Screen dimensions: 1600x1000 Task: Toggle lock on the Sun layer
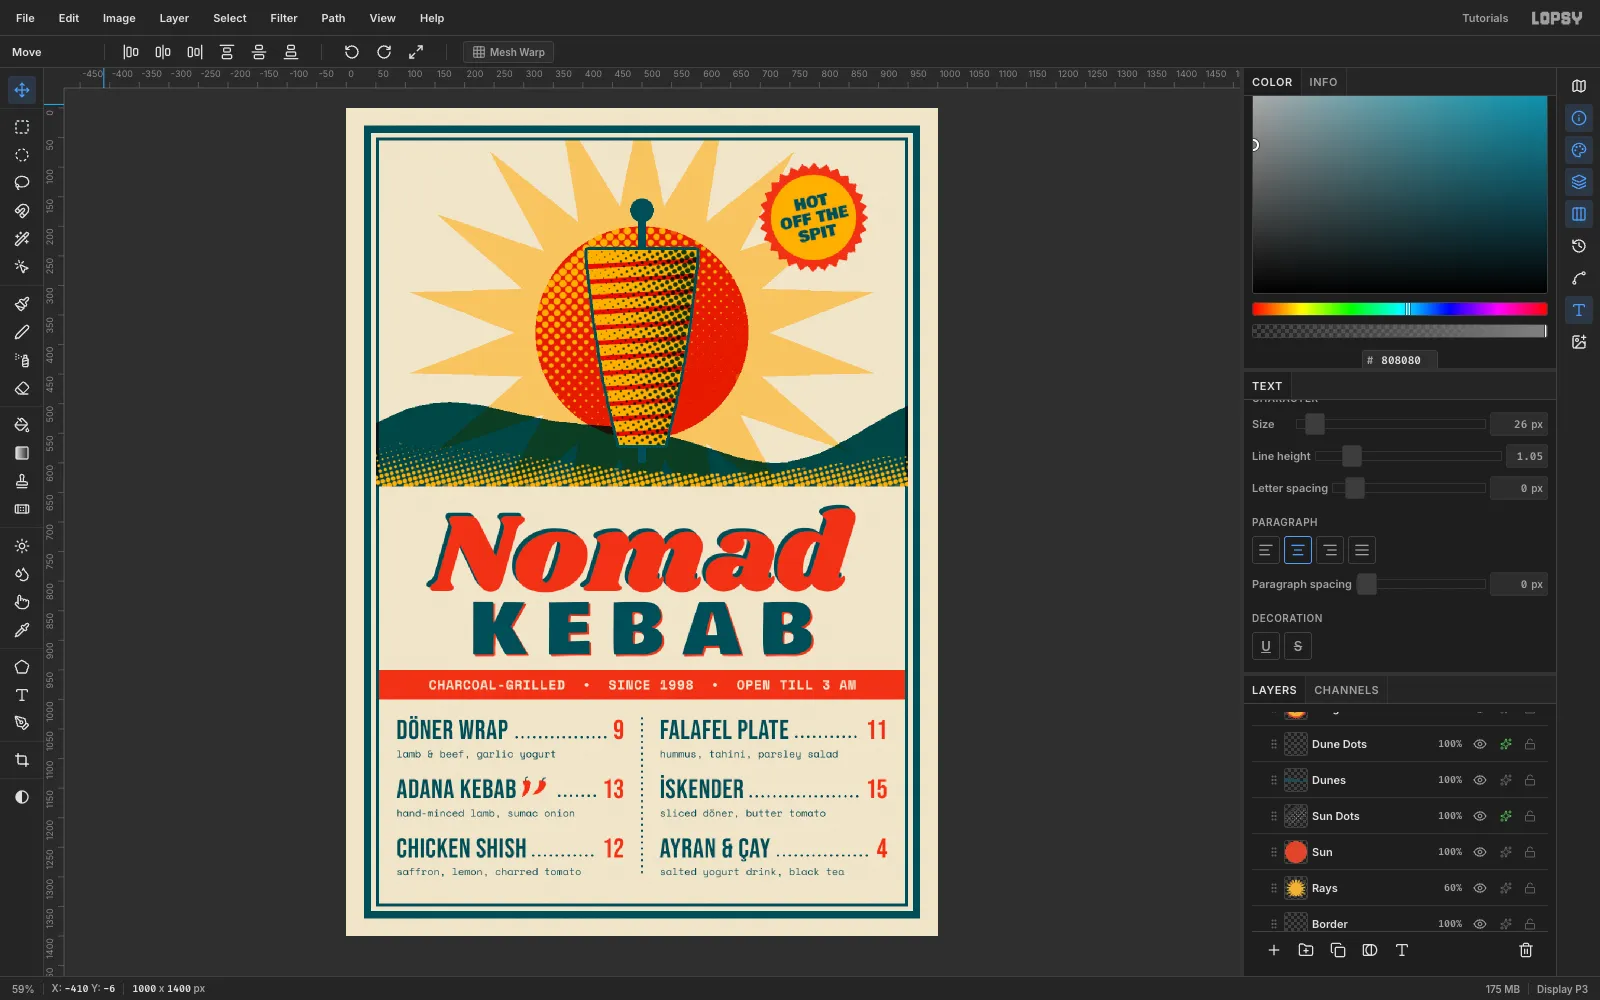pos(1530,852)
